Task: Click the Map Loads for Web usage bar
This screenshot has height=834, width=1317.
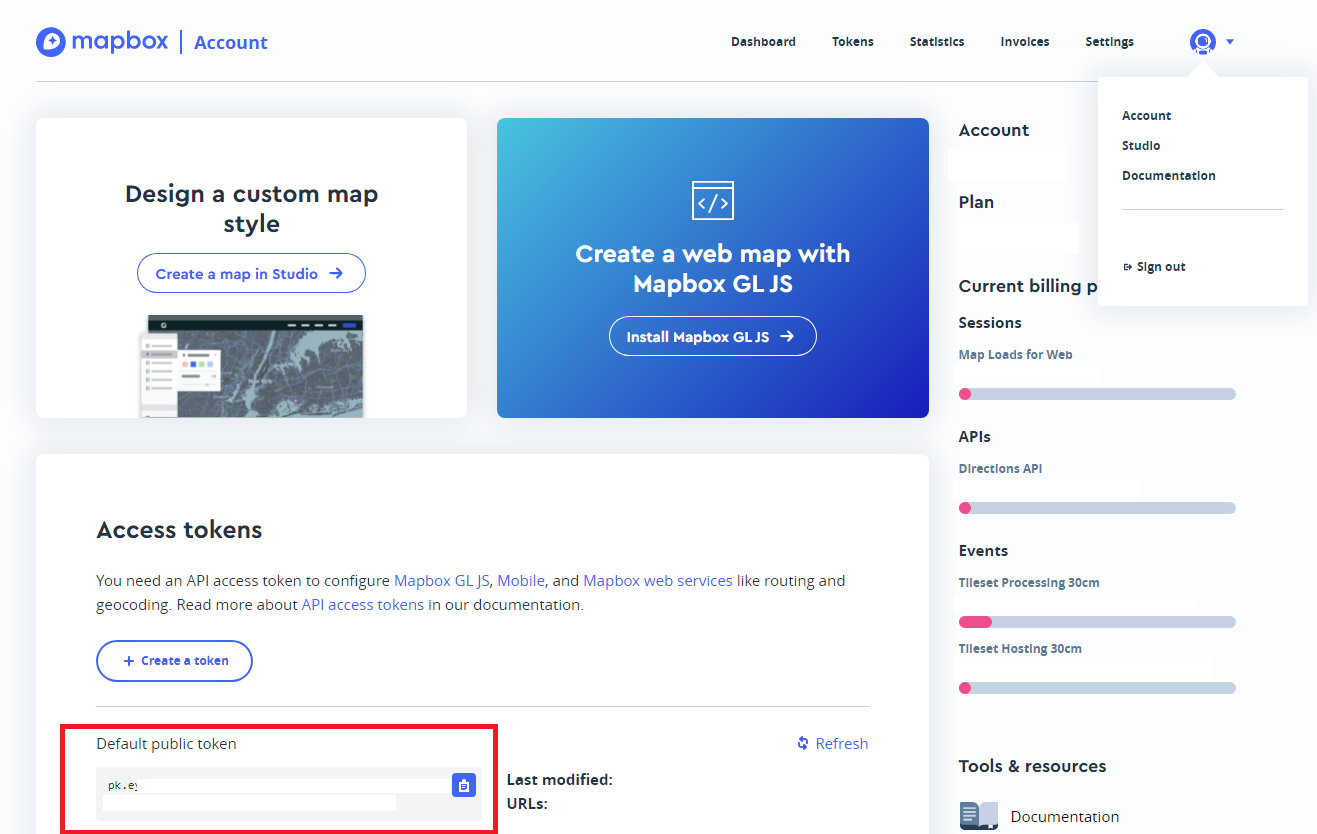Action: click(x=1097, y=394)
